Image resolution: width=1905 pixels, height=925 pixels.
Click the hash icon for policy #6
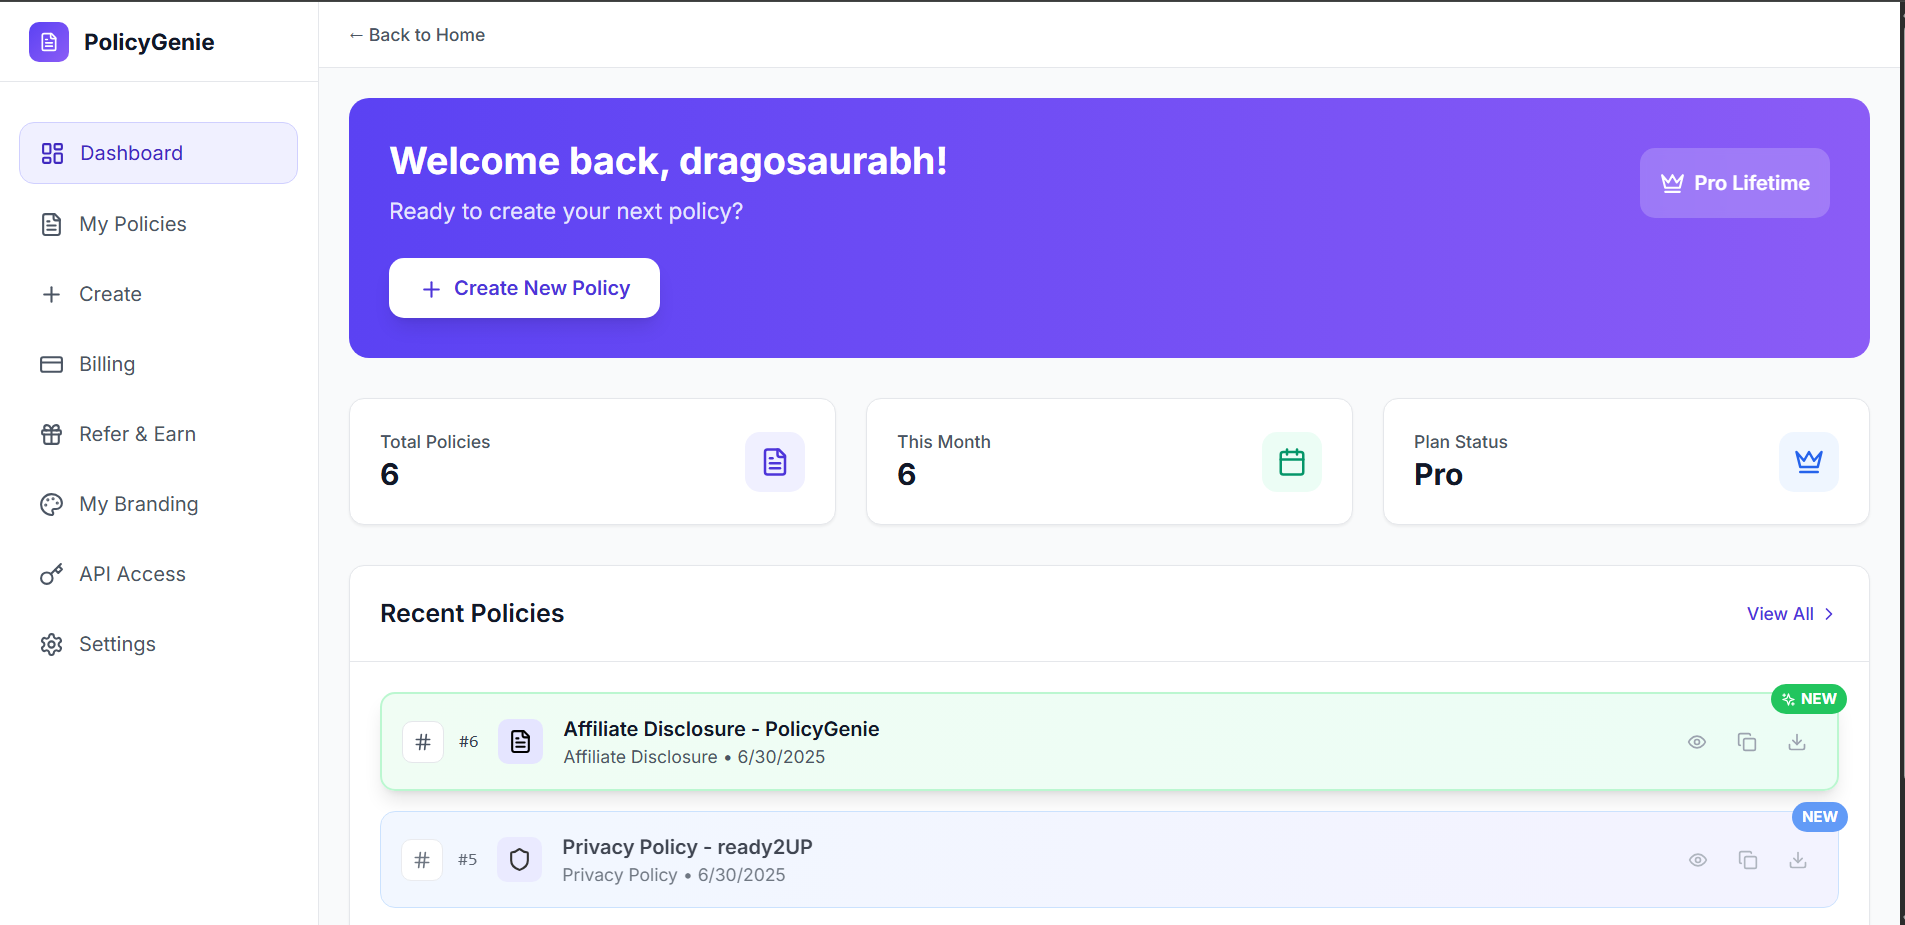(423, 742)
